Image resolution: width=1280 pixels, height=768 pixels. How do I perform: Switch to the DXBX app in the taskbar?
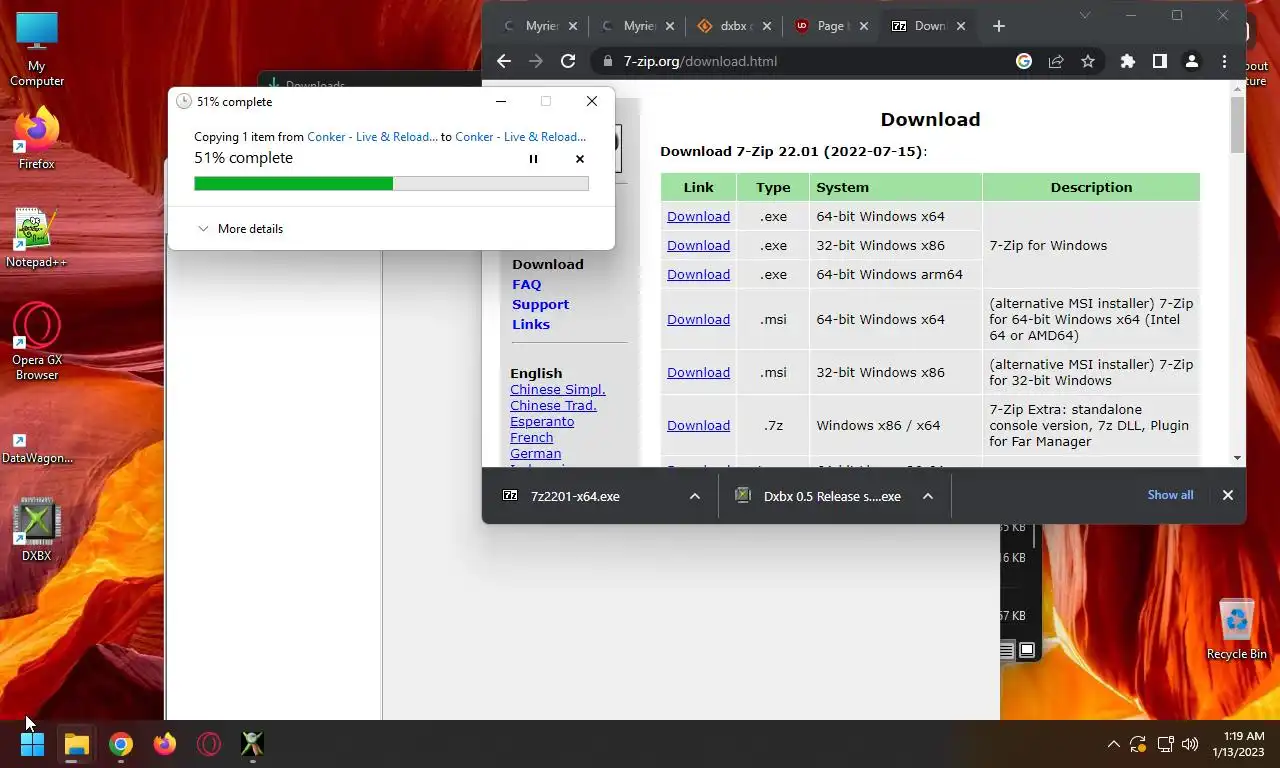click(x=253, y=744)
